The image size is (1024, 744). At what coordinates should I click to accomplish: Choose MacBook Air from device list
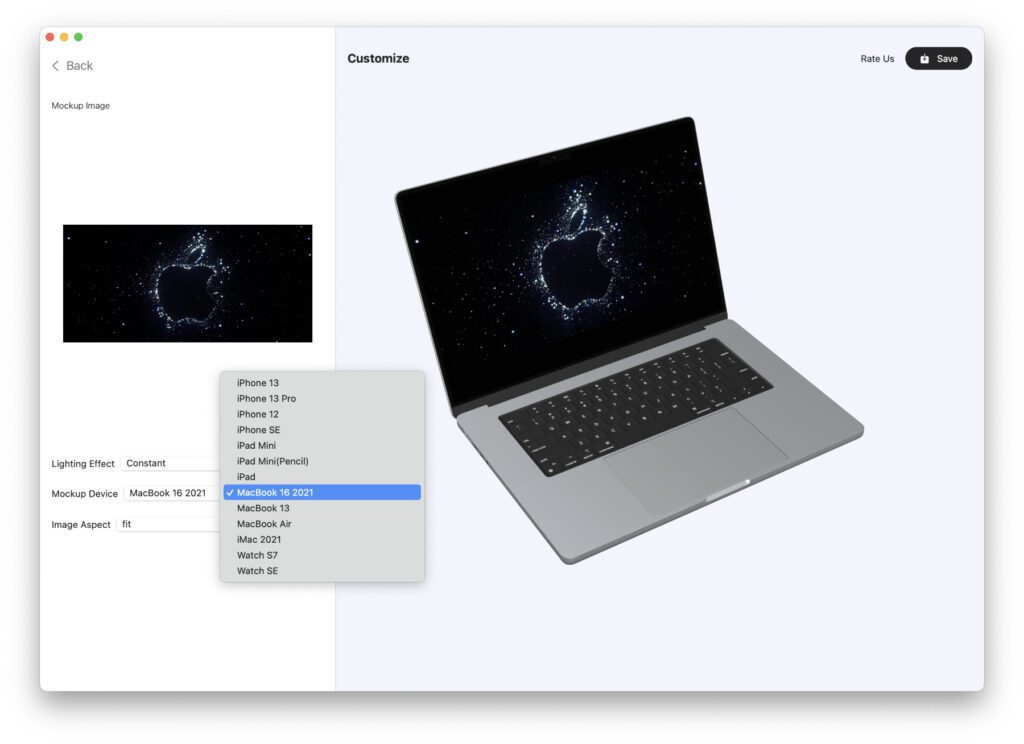(264, 524)
